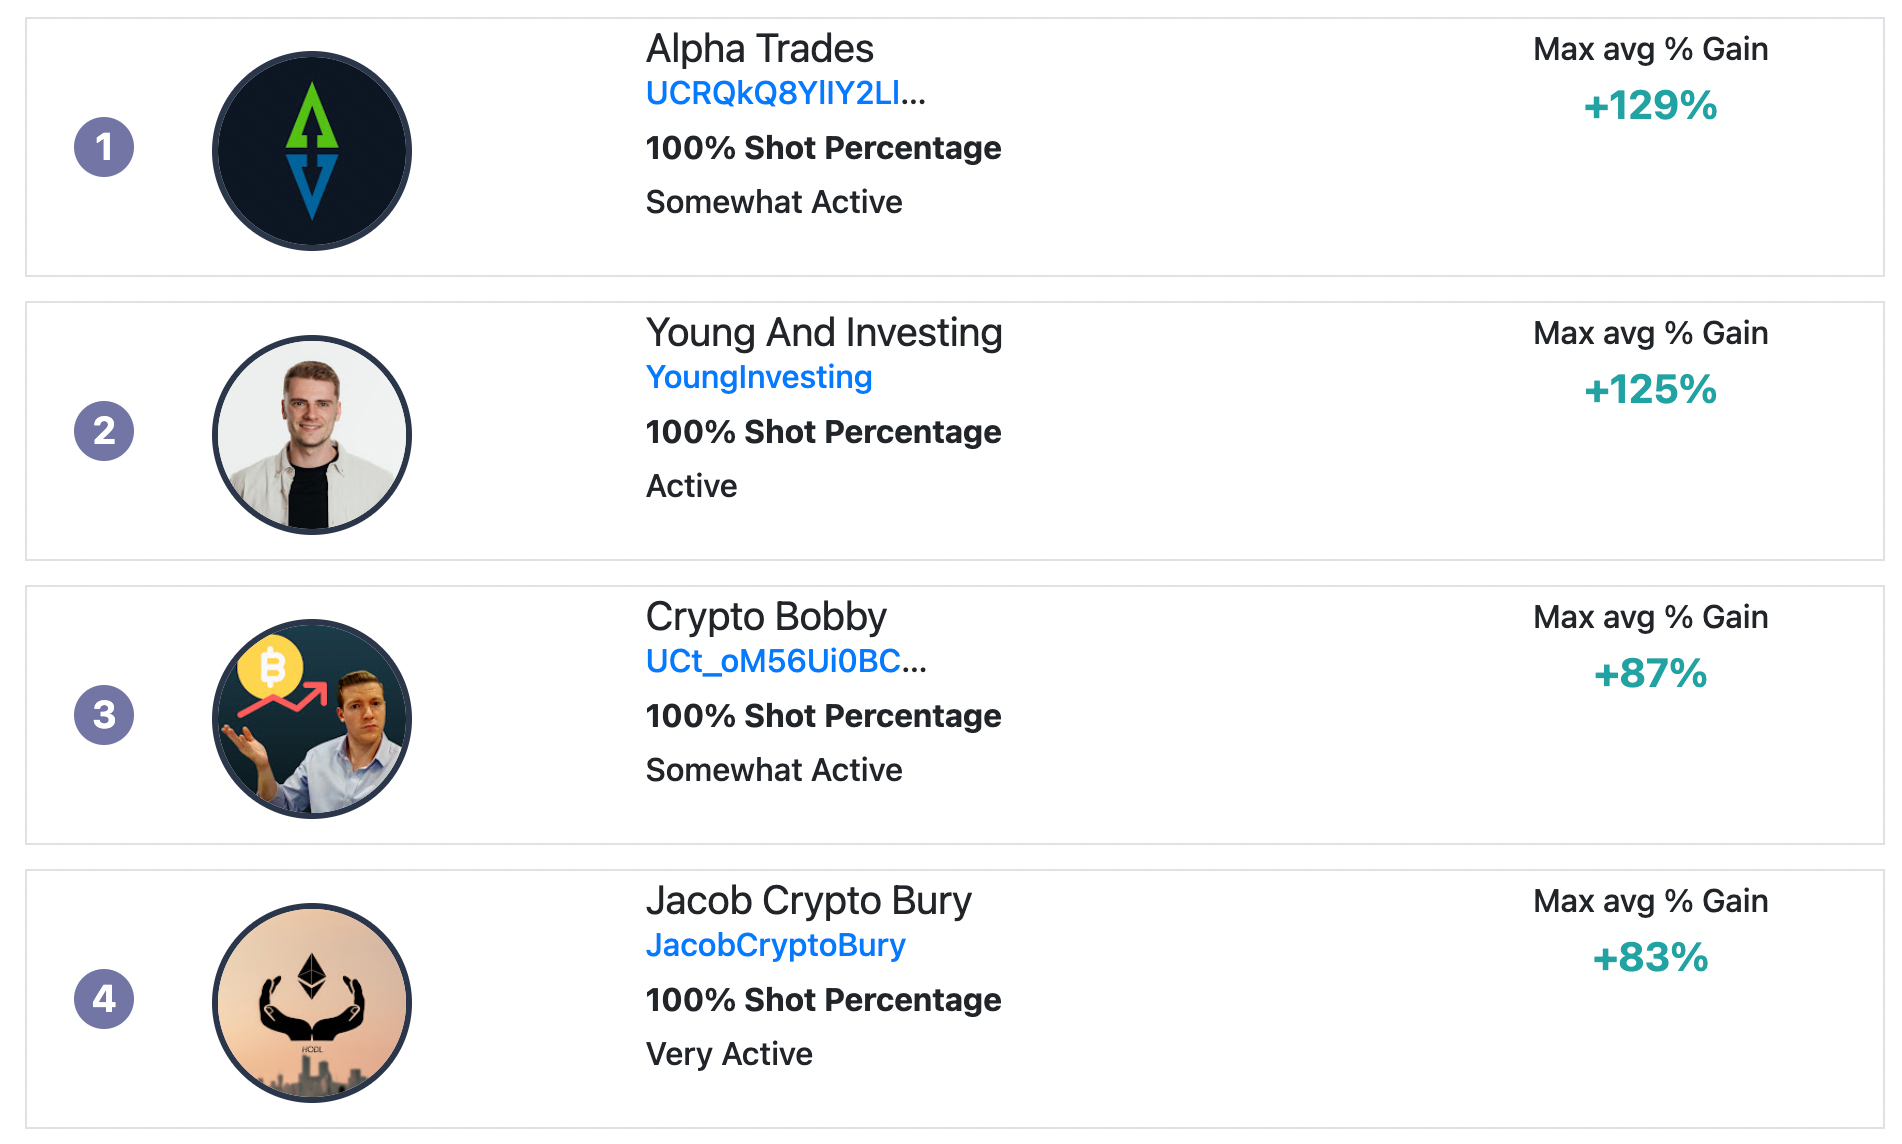This screenshot has width=1902, height=1144.
Task: Click the rank 4 number badge
Action: pyautogui.click(x=104, y=999)
